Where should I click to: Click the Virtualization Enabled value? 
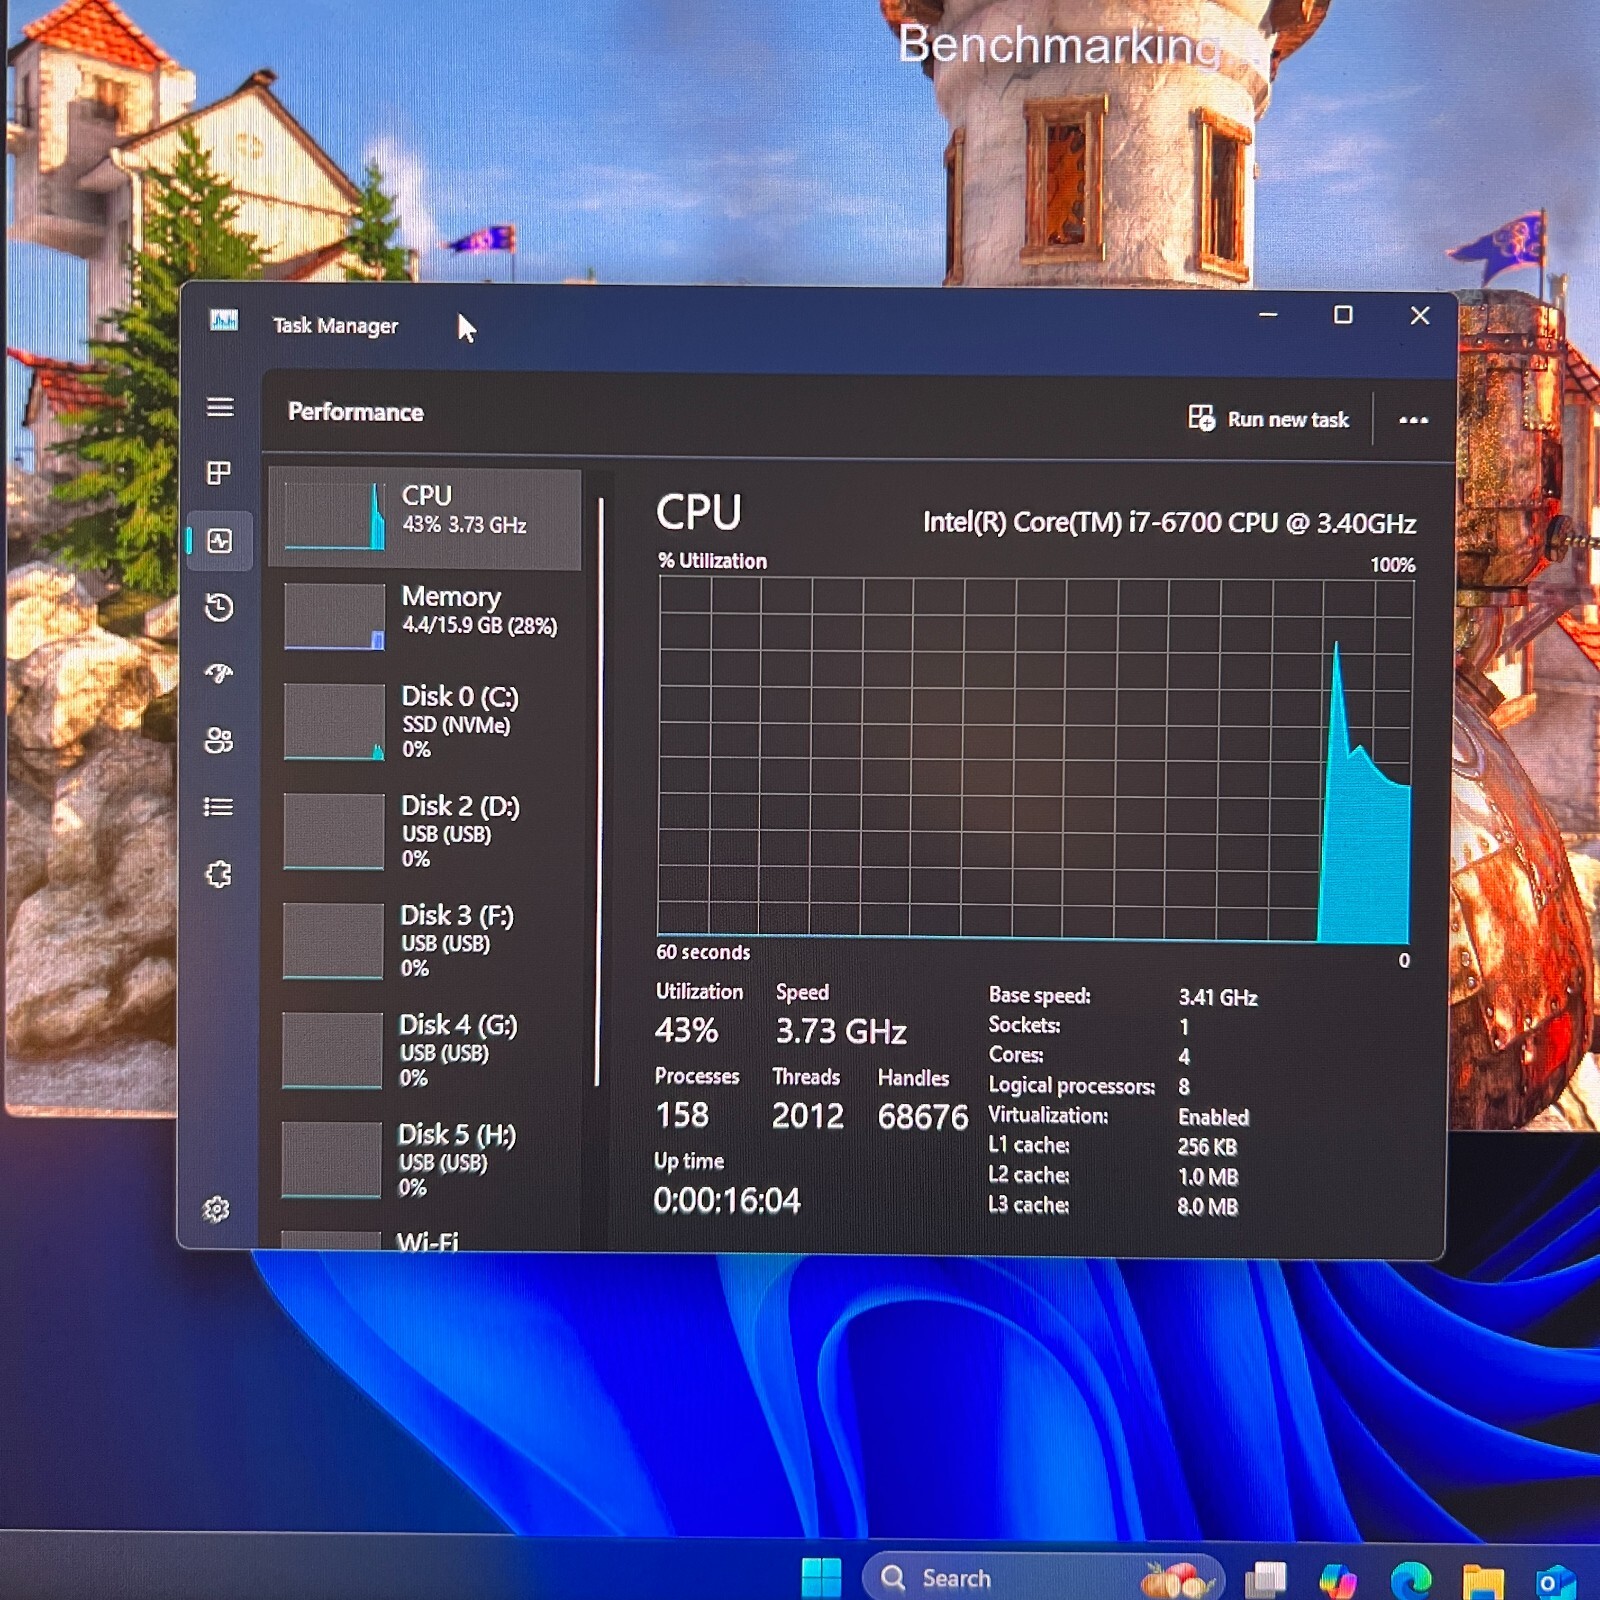[x=1214, y=1117]
